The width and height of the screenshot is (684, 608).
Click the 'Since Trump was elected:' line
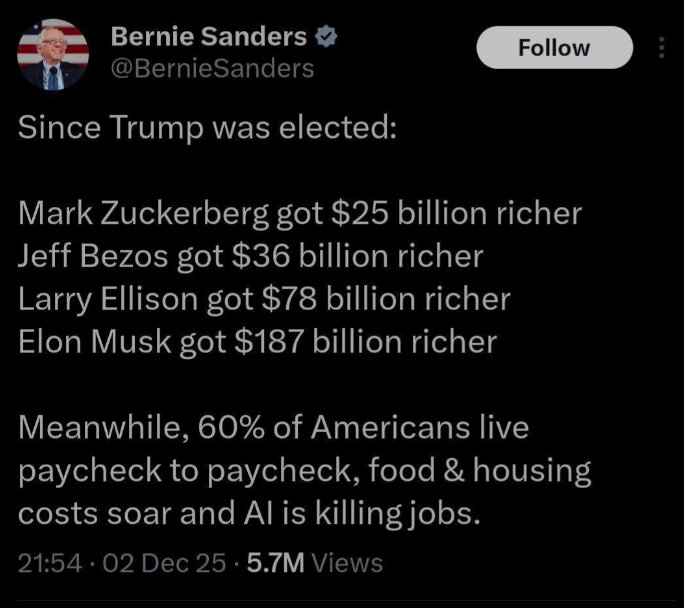coord(207,131)
